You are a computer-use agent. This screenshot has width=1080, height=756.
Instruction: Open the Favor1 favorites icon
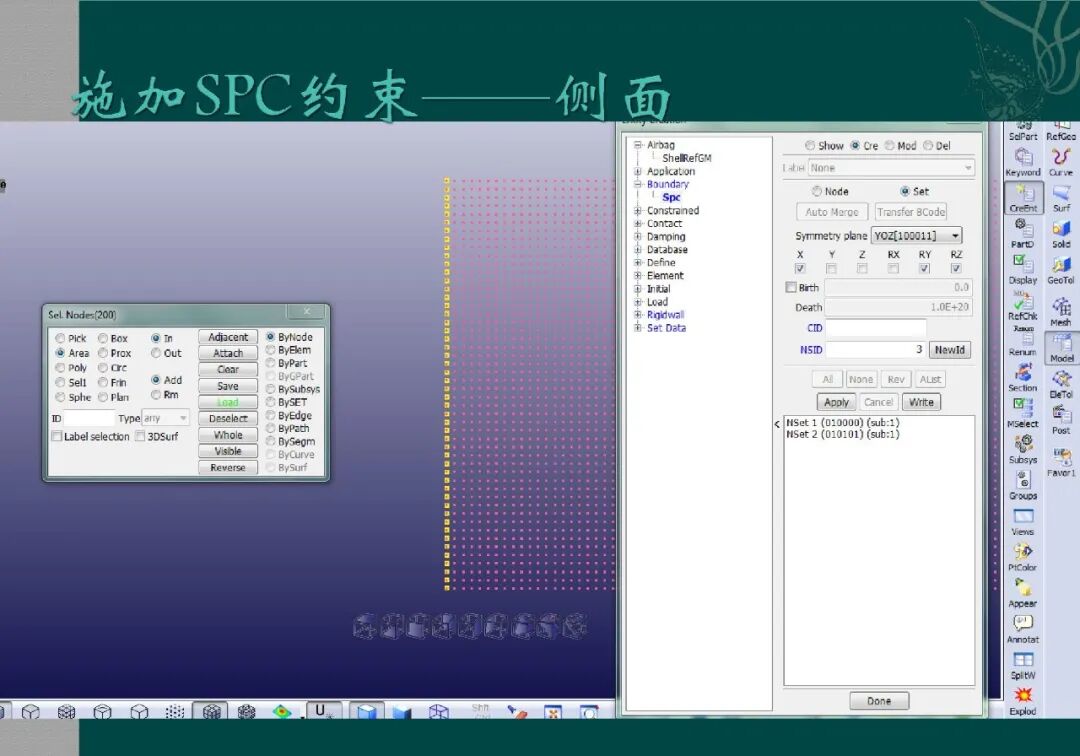pos(1061,461)
